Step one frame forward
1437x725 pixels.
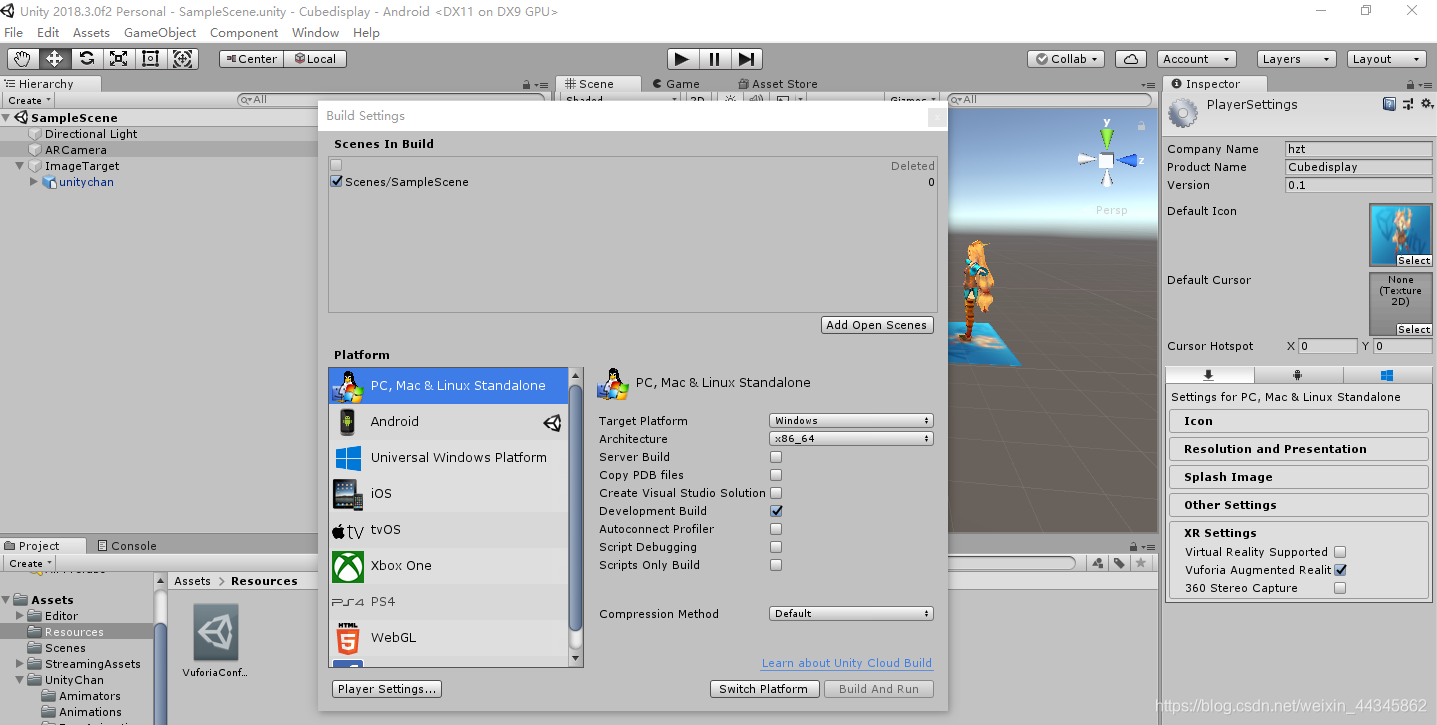tap(747, 59)
